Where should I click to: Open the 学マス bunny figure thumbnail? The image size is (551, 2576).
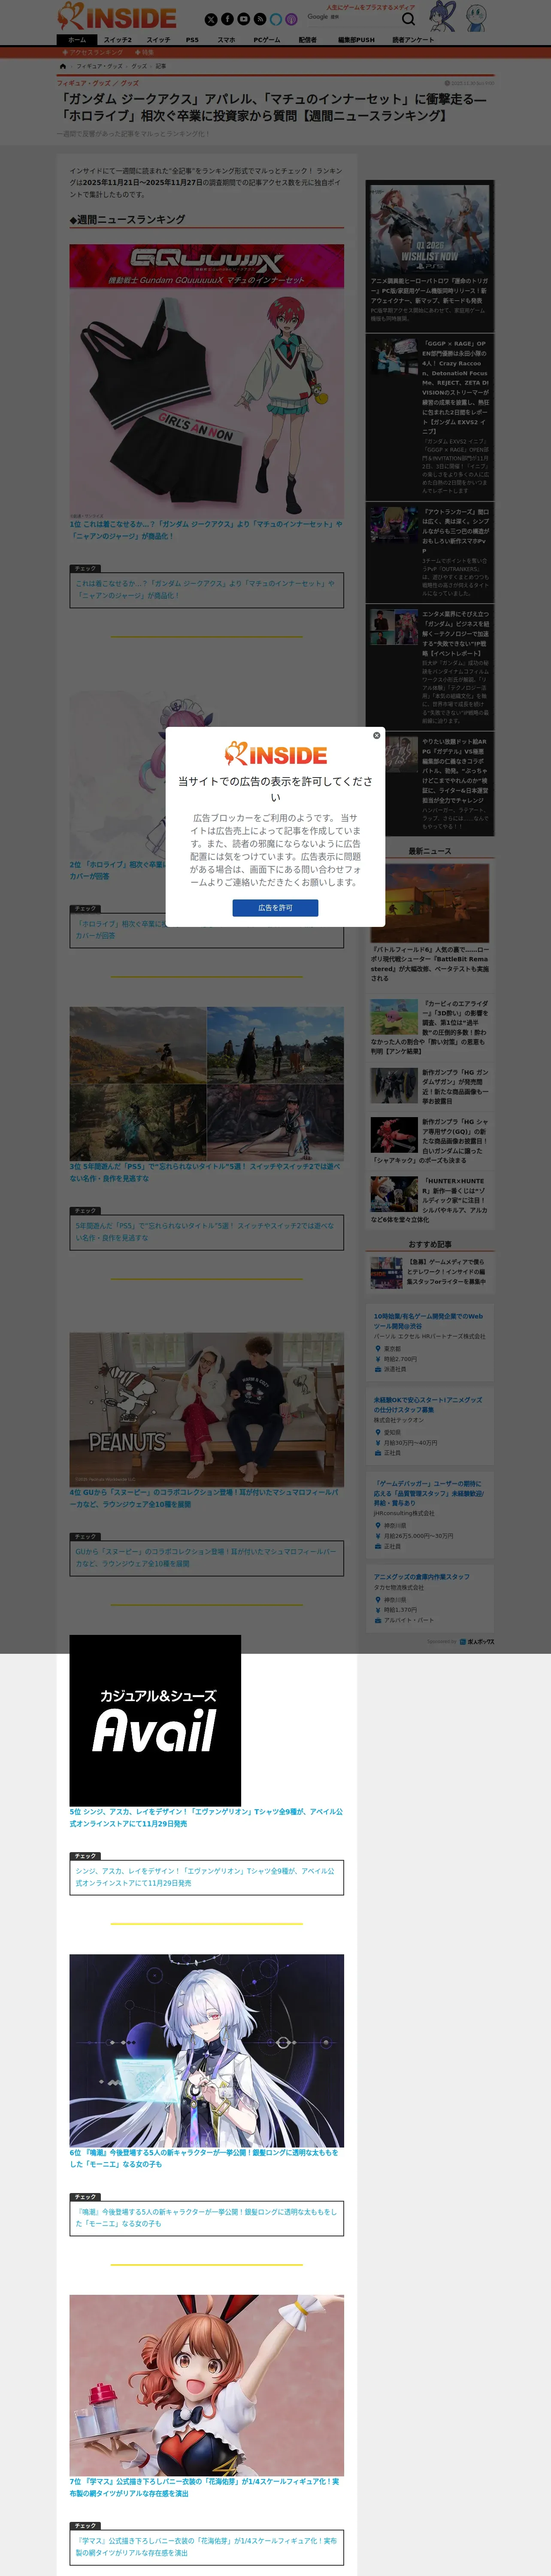[x=206, y=2385]
